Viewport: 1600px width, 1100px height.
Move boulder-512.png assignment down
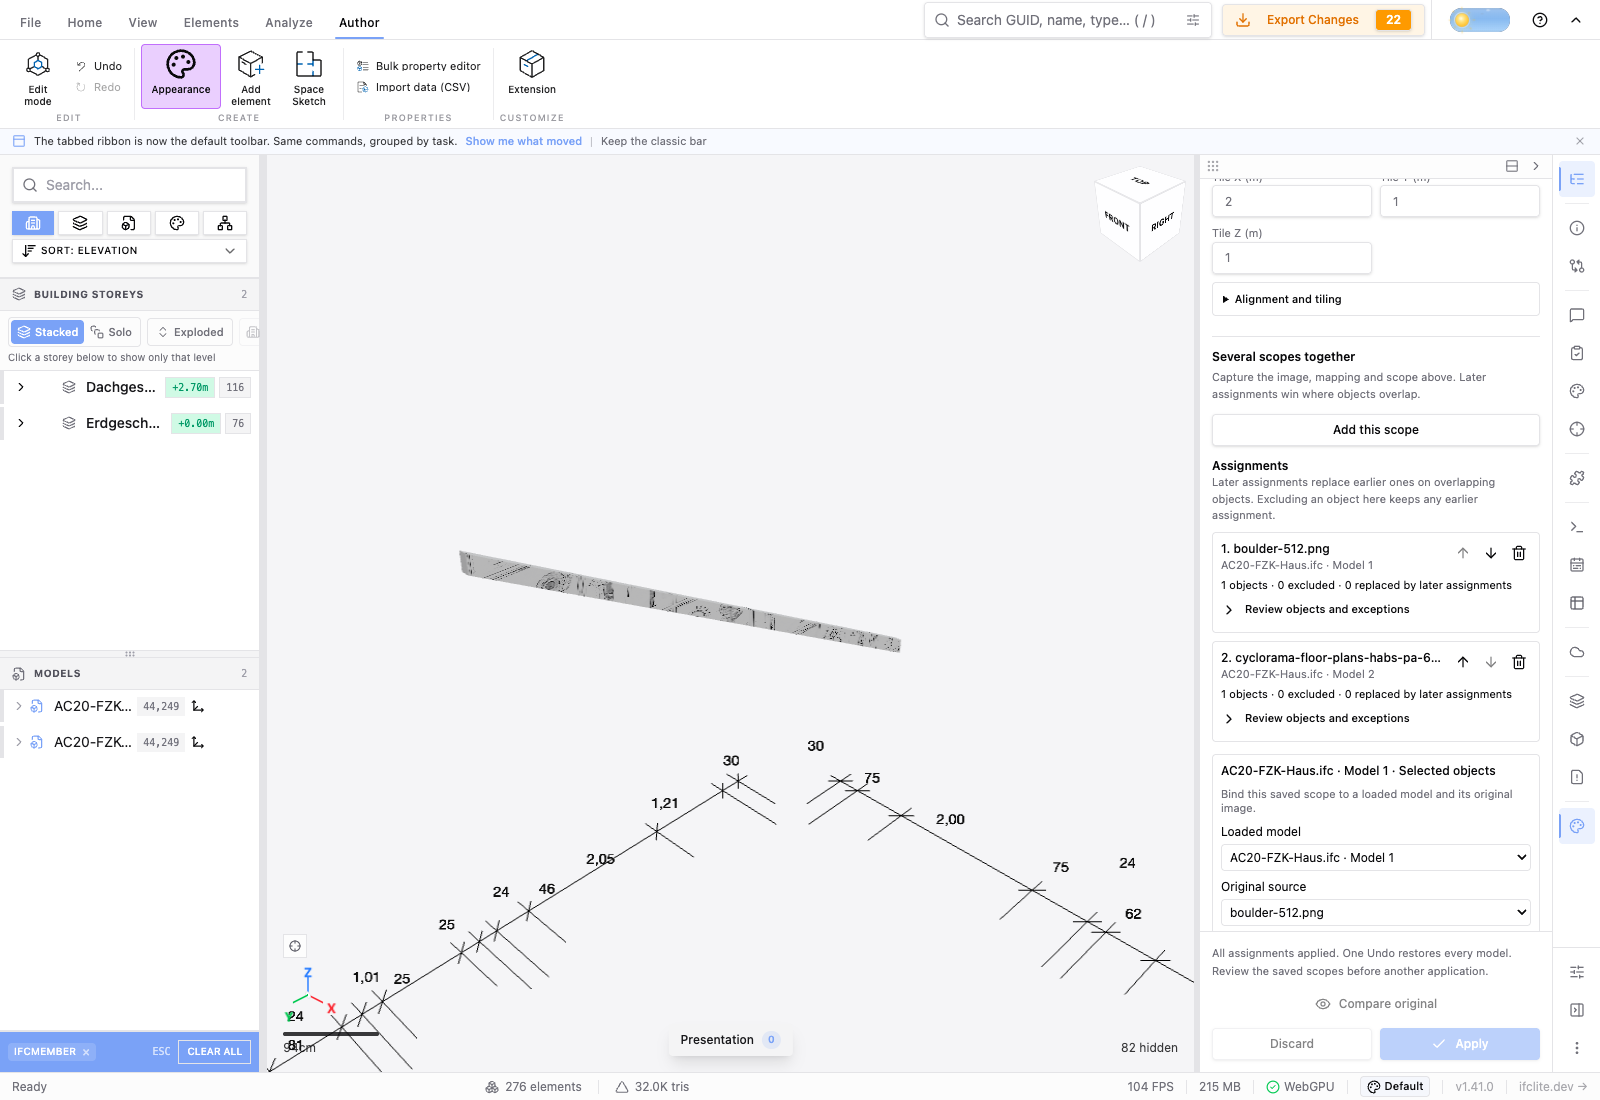pyautogui.click(x=1491, y=553)
